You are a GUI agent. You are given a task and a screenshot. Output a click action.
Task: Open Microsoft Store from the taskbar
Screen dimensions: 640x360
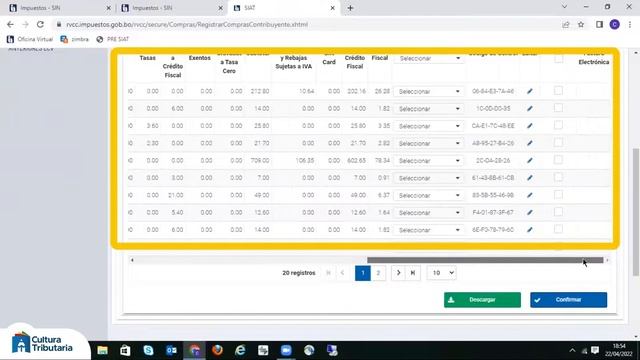pos(125,350)
